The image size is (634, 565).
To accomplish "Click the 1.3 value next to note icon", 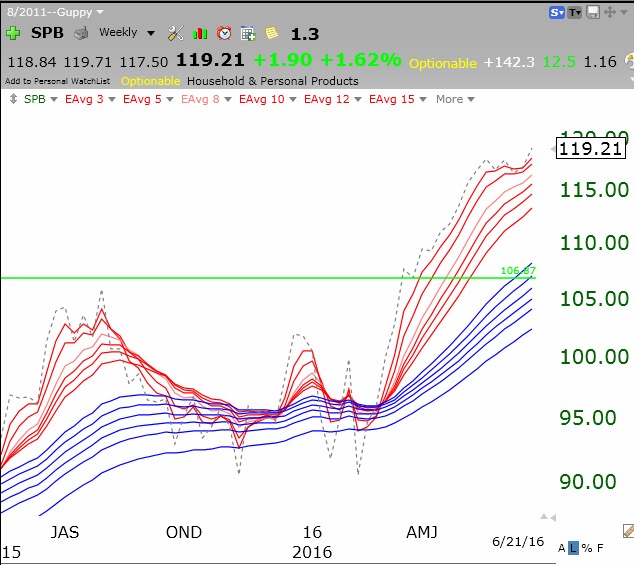I will (305, 34).
